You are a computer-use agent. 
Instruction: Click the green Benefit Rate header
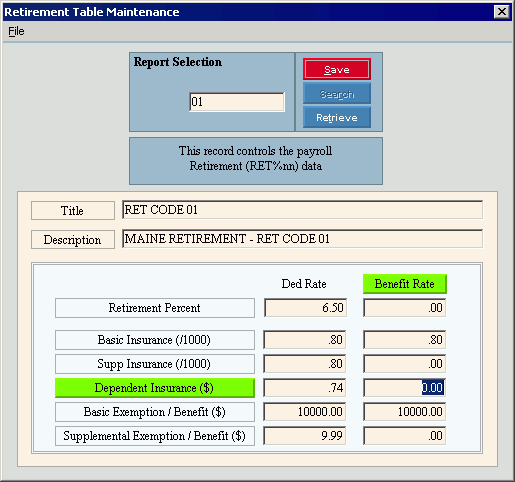pyautogui.click(x=405, y=284)
